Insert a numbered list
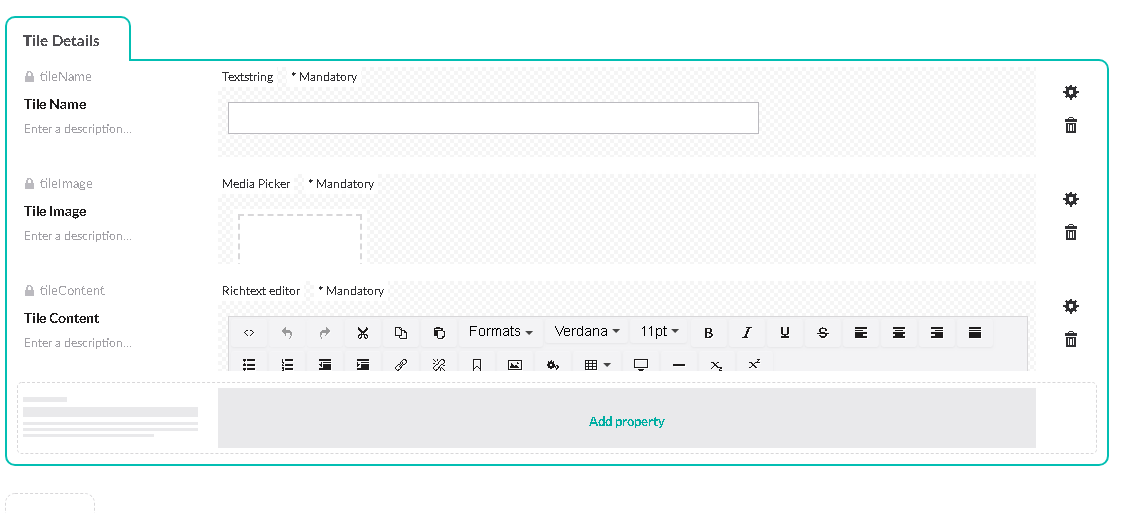This screenshot has height=513, width=1124. pos(287,364)
